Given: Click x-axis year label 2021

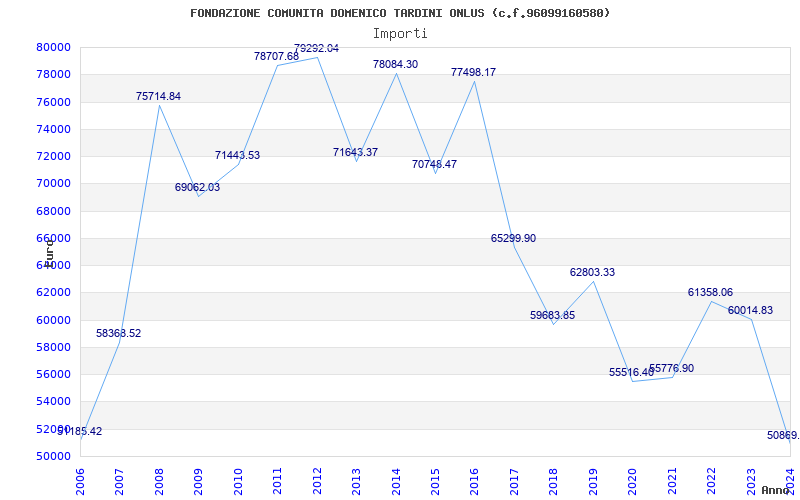Looking at the screenshot, I should pyautogui.click(x=672, y=482).
